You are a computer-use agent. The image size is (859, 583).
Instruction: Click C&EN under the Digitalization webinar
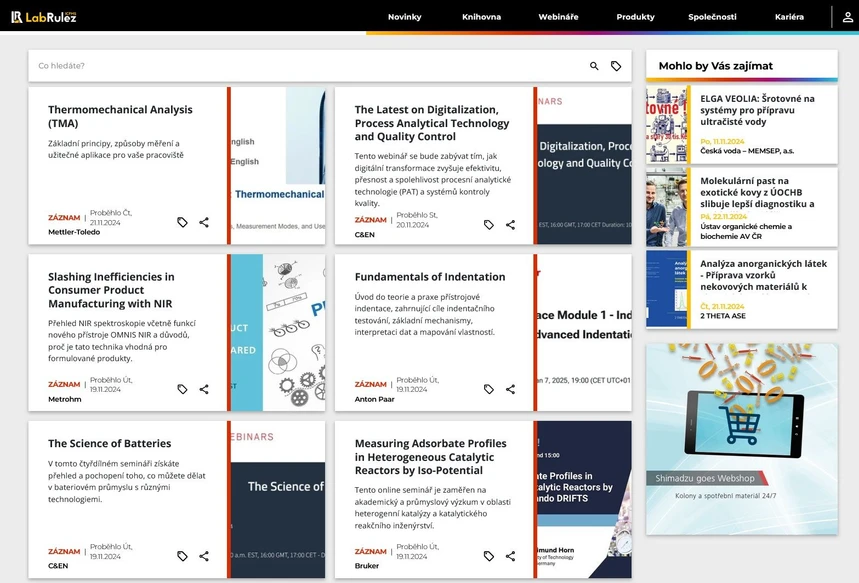pos(364,235)
